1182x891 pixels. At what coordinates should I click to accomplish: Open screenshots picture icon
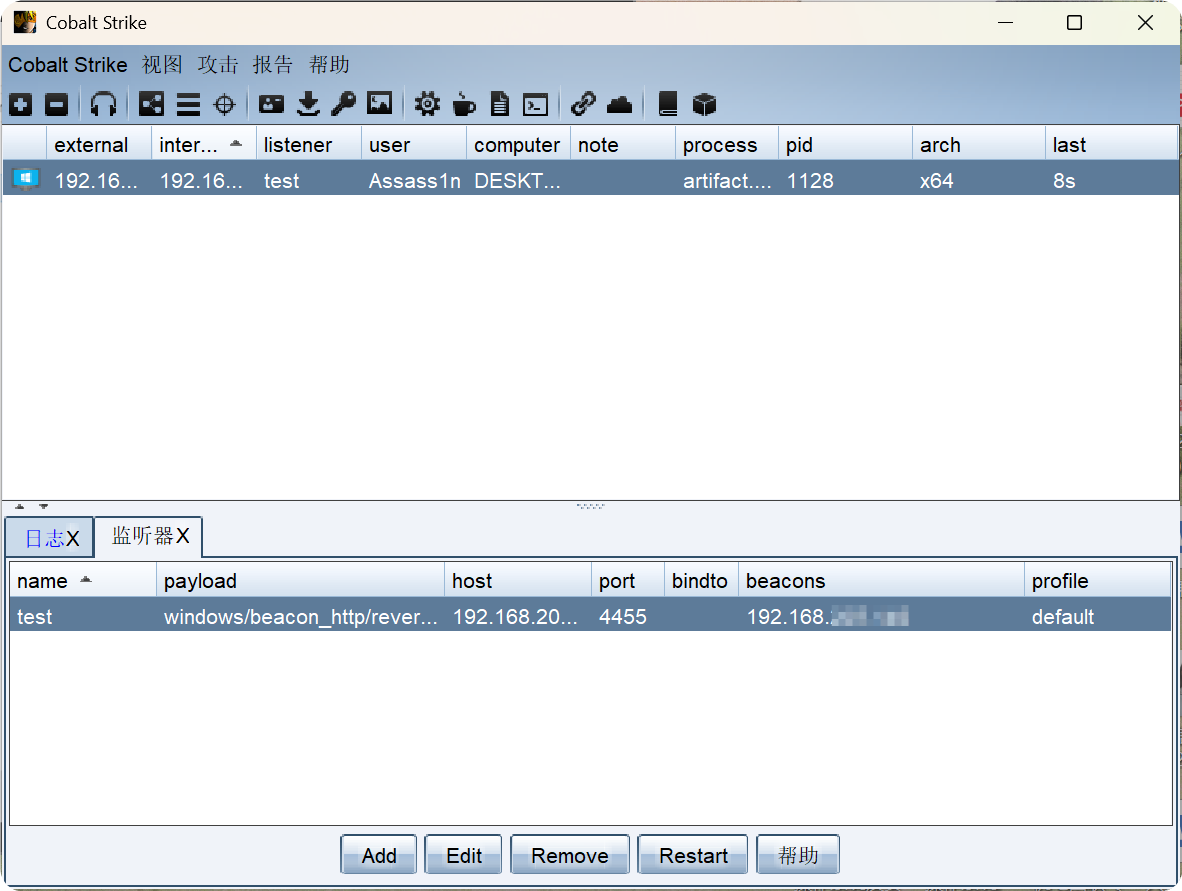click(380, 103)
